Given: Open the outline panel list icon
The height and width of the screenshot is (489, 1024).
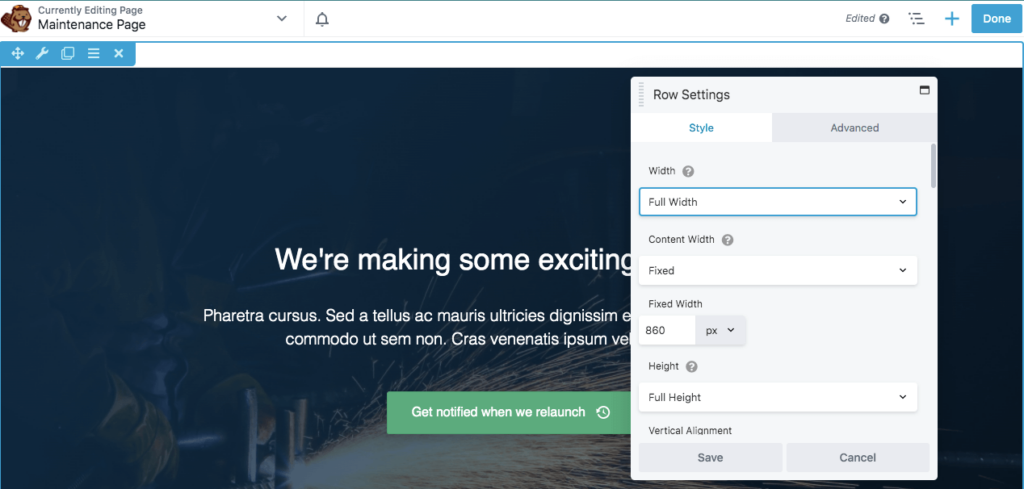Looking at the screenshot, I should click(915, 19).
